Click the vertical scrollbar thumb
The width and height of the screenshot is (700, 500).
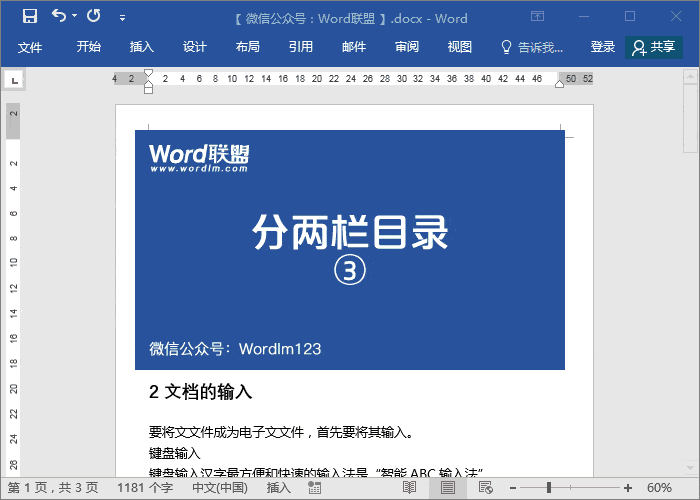coord(690,118)
